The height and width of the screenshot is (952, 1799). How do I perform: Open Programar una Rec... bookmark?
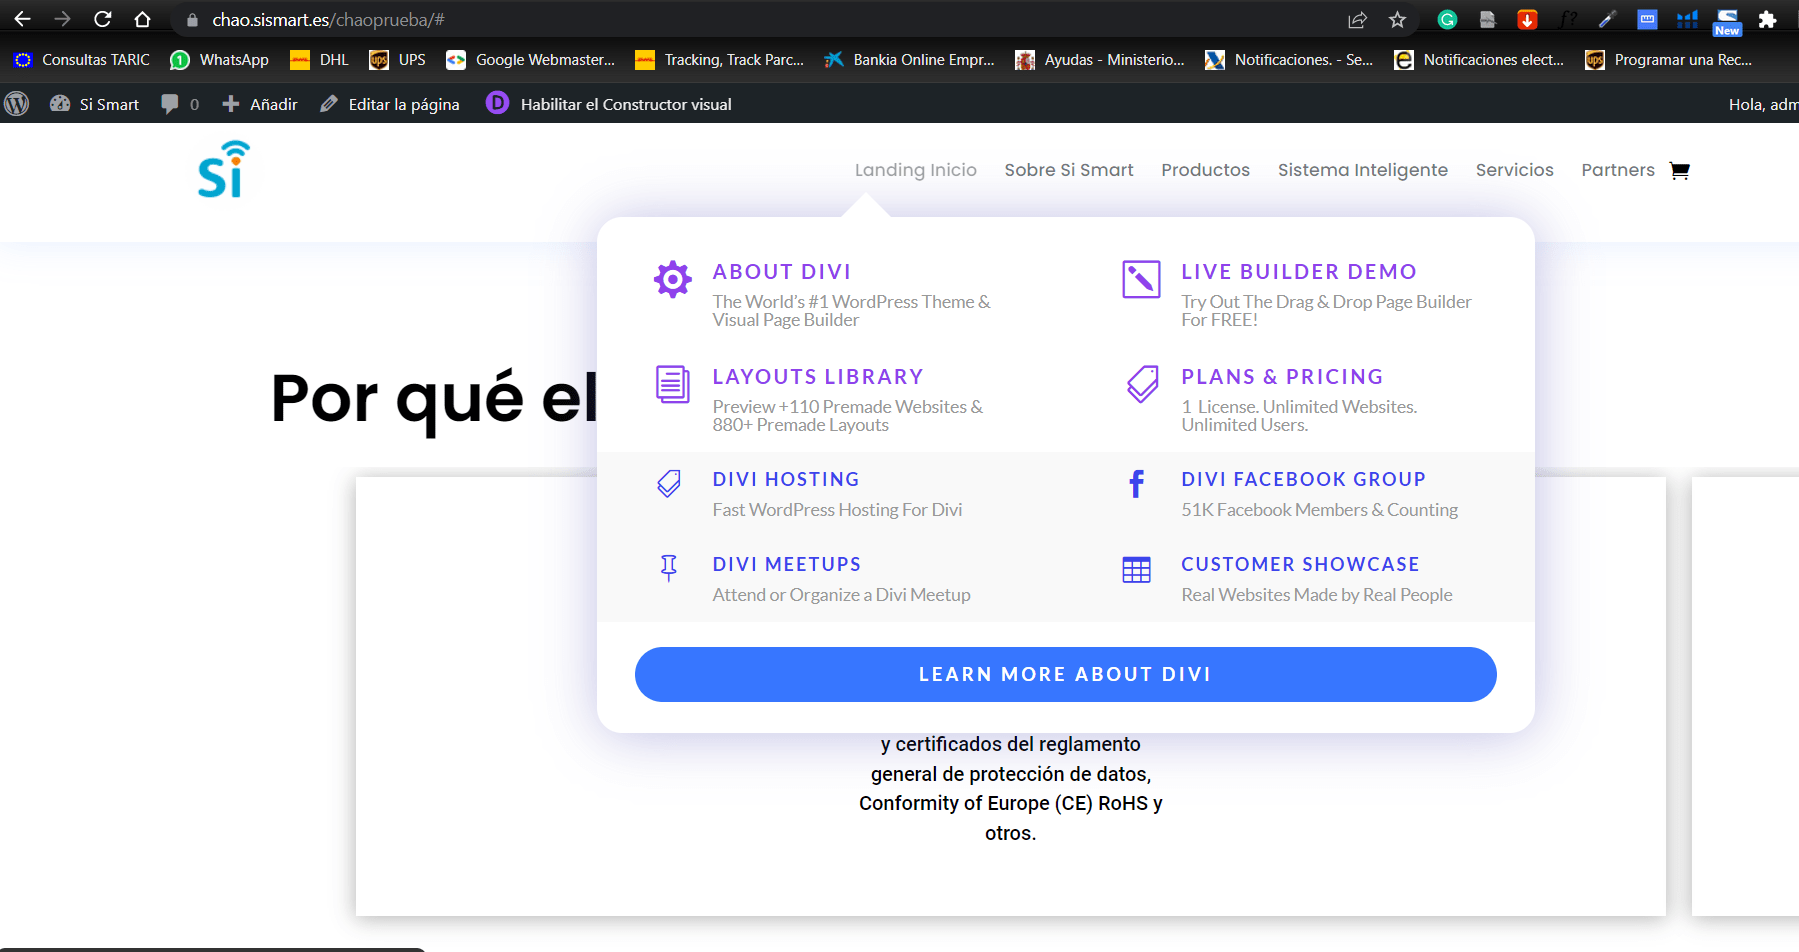(x=1669, y=60)
